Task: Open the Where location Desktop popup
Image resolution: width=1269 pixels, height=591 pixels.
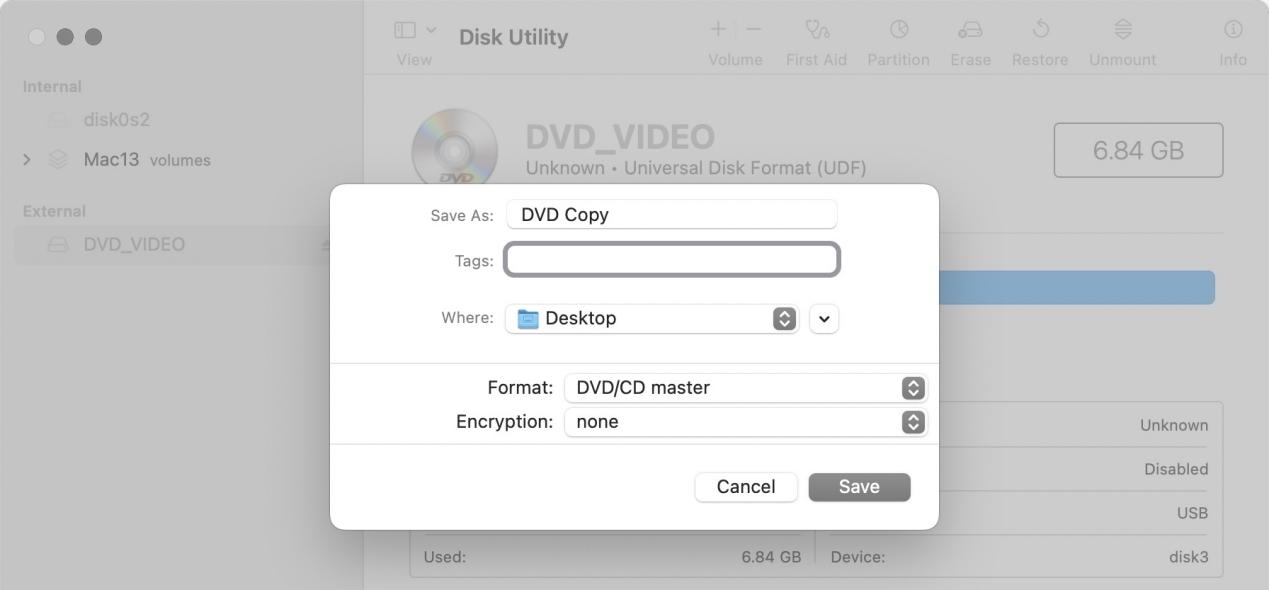Action: pyautogui.click(x=652, y=319)
